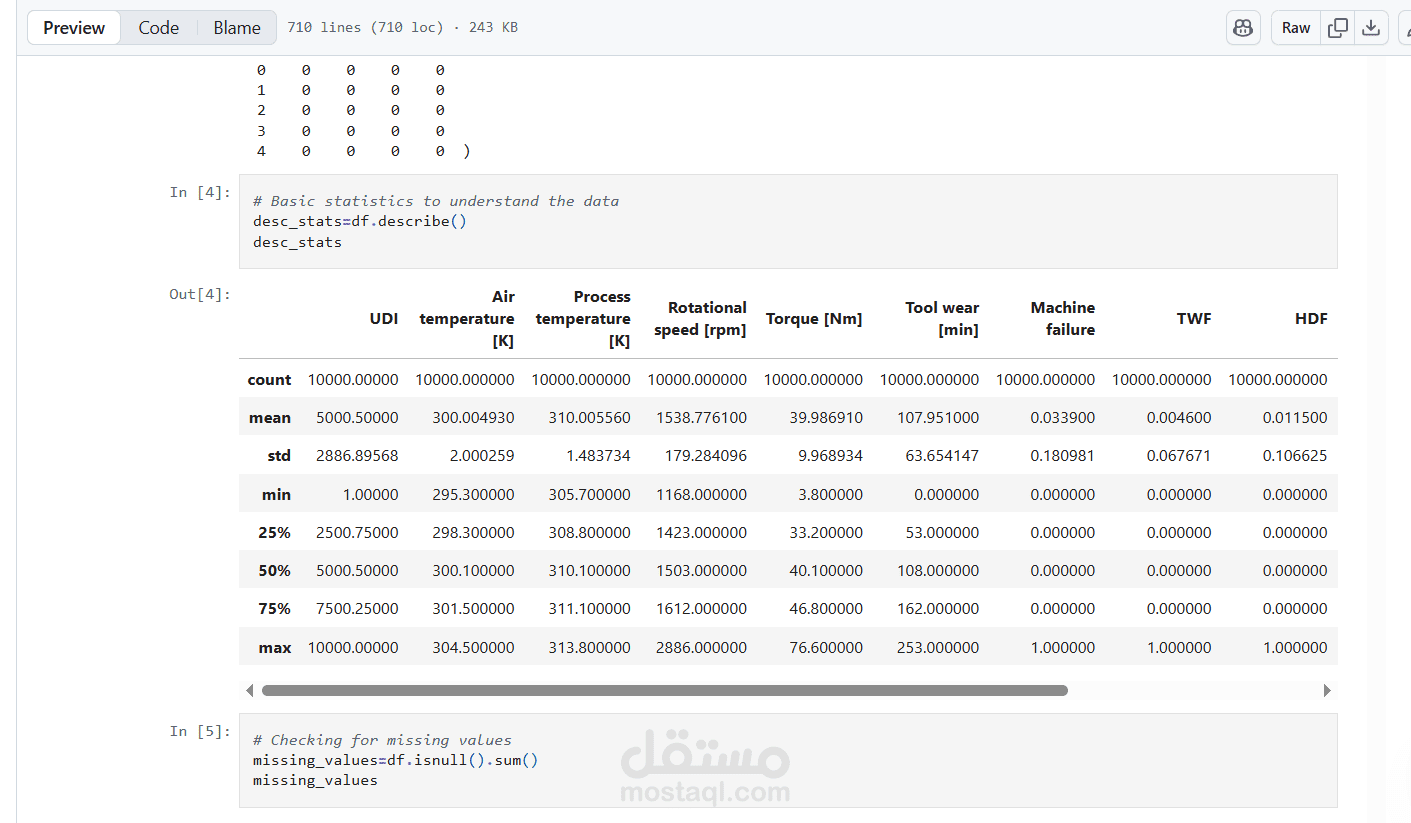The height and width of the screenshot is (823, 1411).
Task: Click the 75% UDI value 7500.25000
Action: [x=357, y=609]
